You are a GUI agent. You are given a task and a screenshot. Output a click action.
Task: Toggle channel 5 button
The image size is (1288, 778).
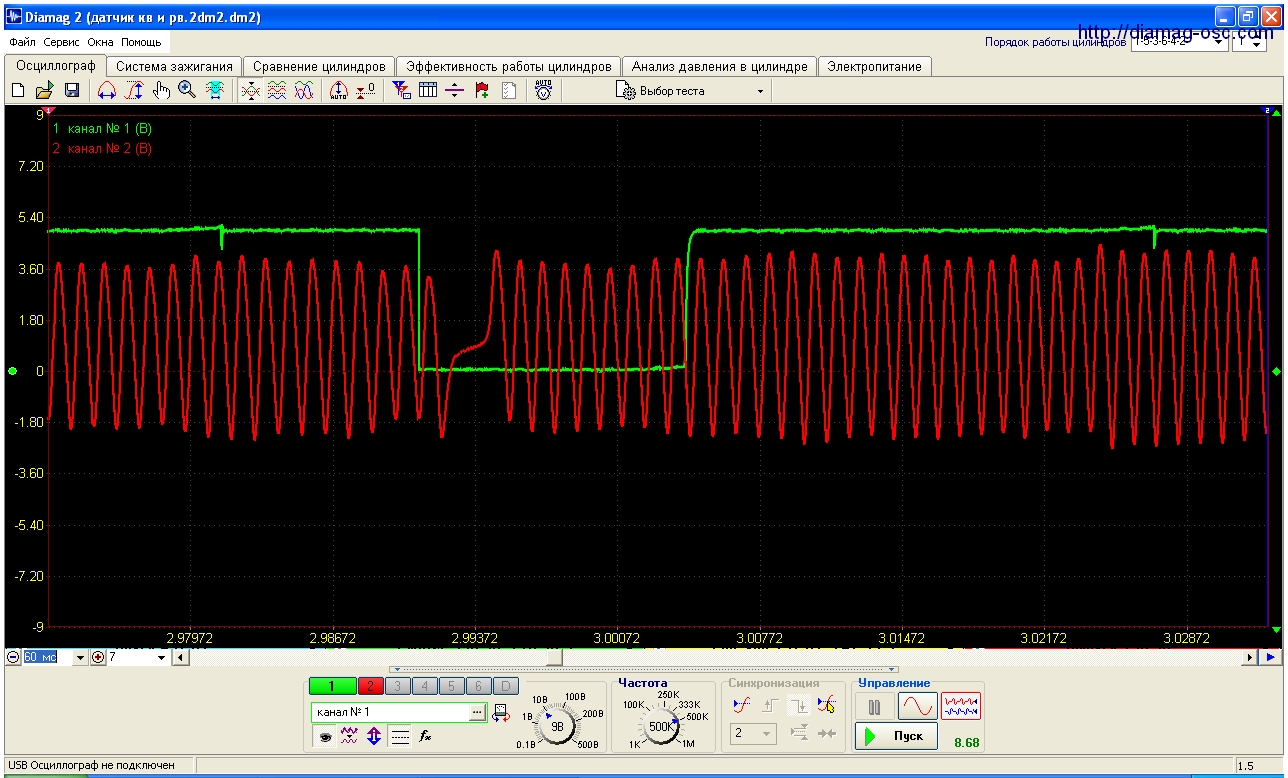452,686
